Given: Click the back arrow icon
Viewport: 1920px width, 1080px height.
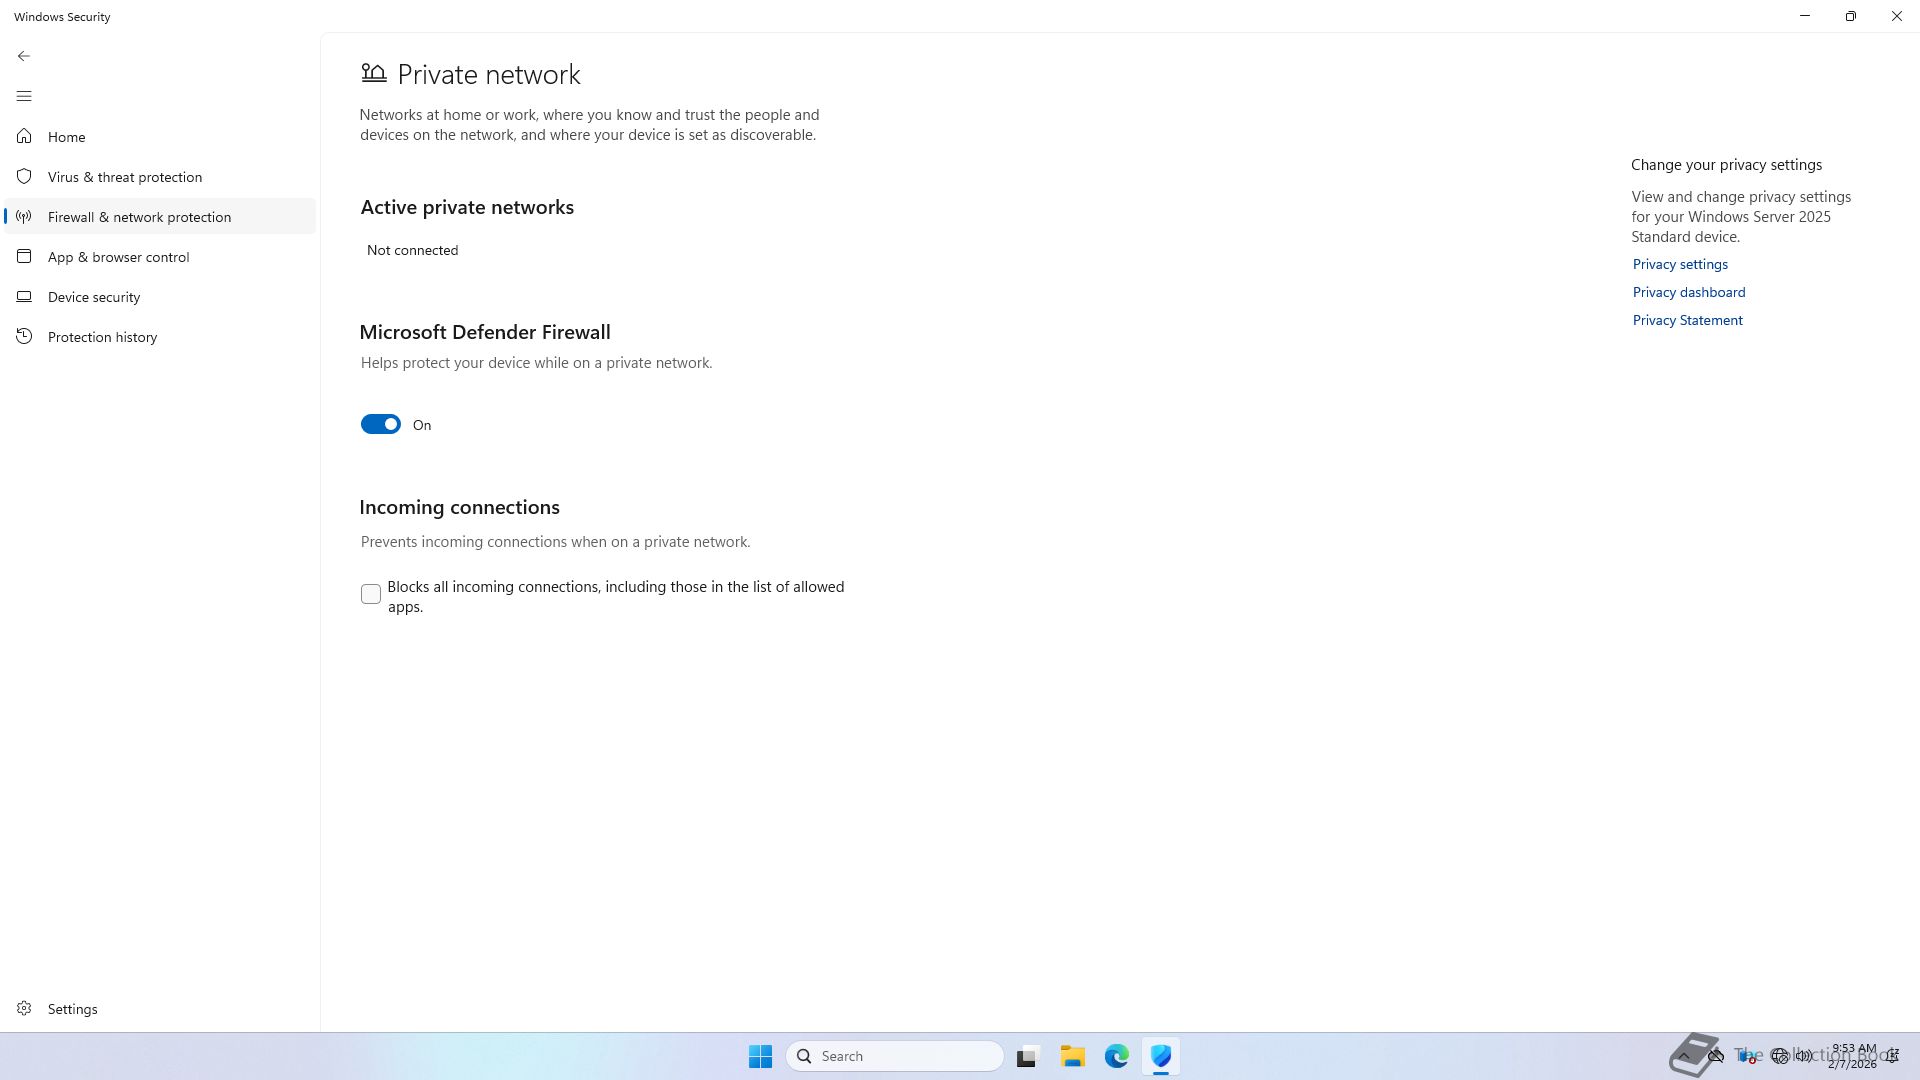Looking at the screenshot, I should [x=24, y=56].
